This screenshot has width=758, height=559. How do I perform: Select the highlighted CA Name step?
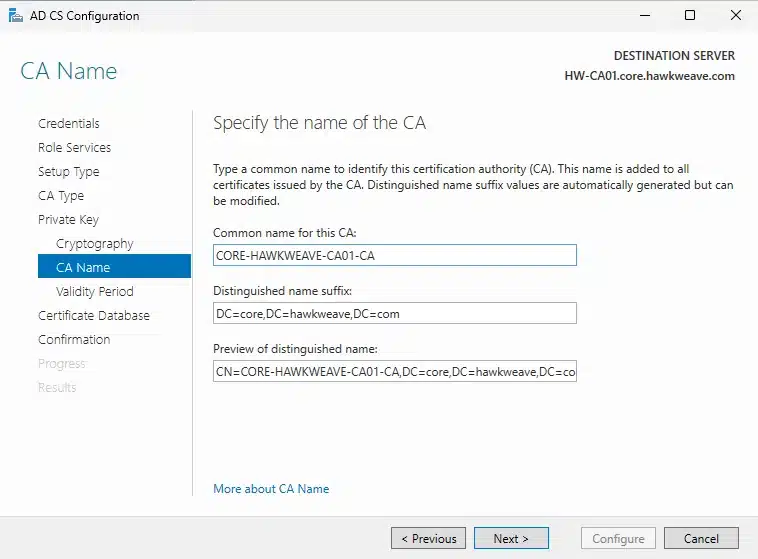(83, 268)
